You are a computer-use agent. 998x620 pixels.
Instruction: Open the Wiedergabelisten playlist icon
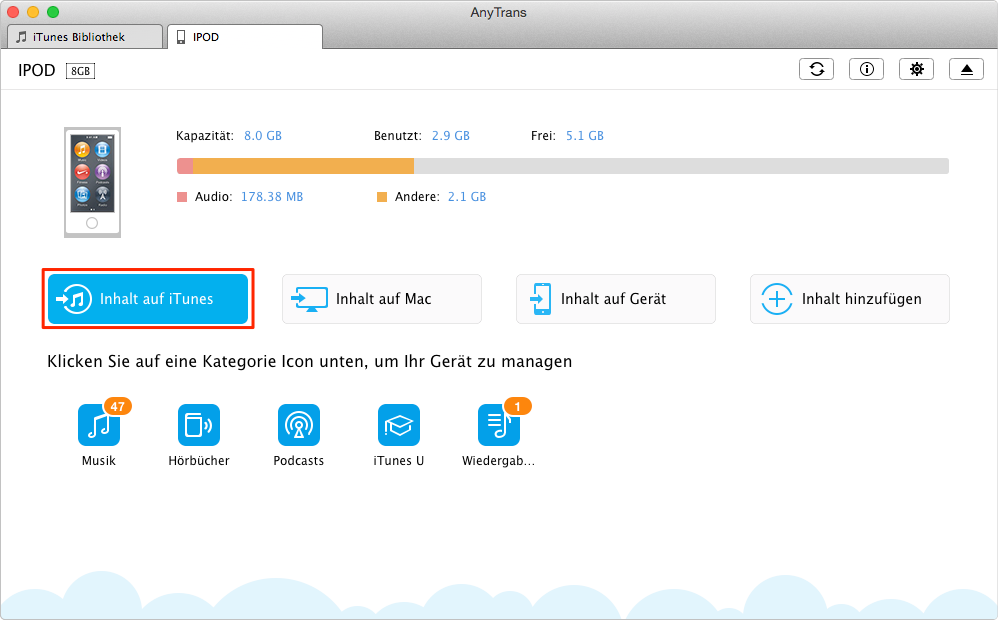(498, 425)
